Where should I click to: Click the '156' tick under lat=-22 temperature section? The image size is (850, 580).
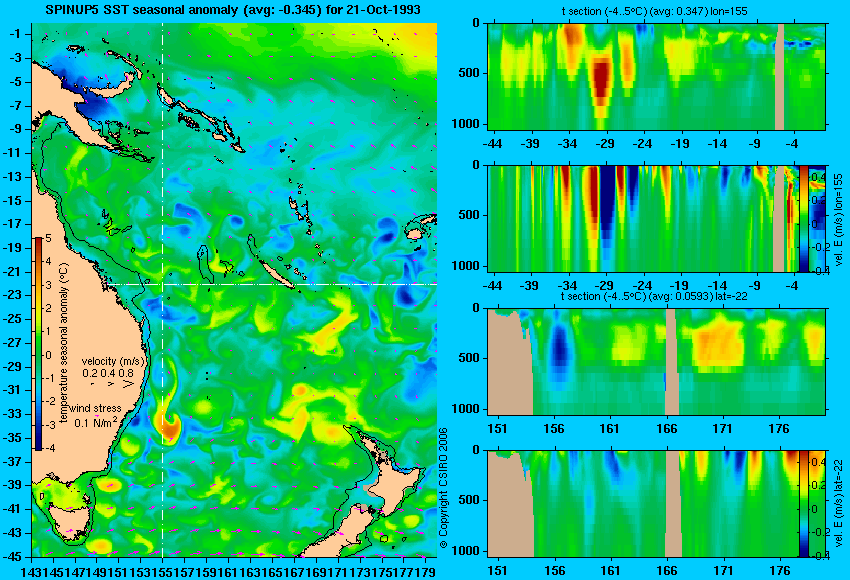point(553,429)
